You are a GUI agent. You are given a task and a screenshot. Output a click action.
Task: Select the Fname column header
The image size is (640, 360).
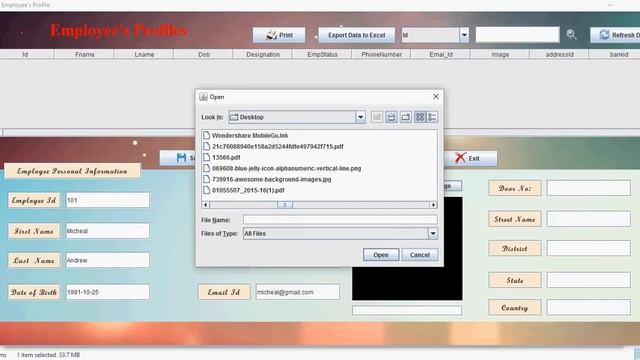tap(84, 54)
